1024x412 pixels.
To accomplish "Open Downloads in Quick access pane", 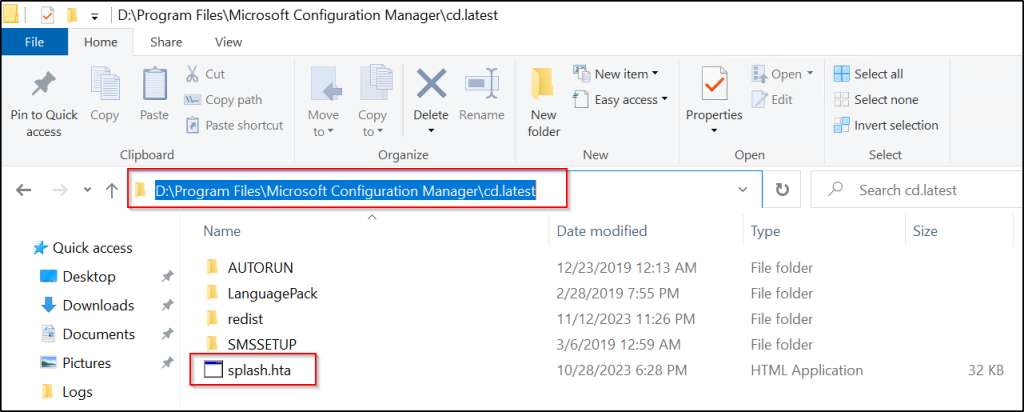I will [x=98, y=305].
